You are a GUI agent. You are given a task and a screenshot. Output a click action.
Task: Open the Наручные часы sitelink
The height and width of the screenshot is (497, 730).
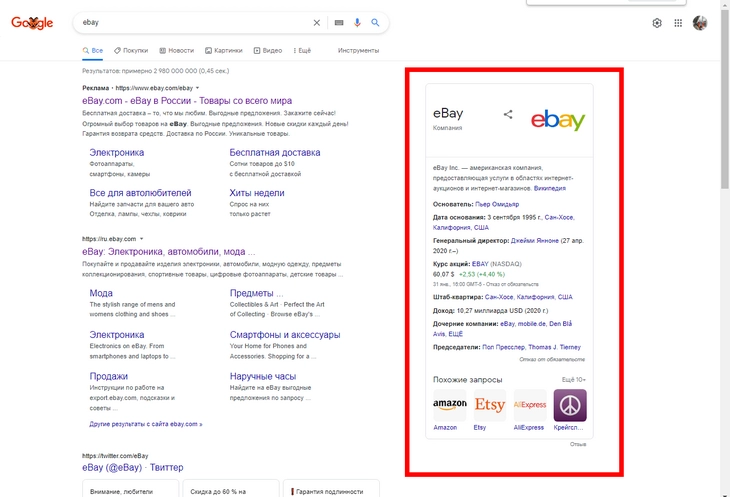[x=263, y=376]
